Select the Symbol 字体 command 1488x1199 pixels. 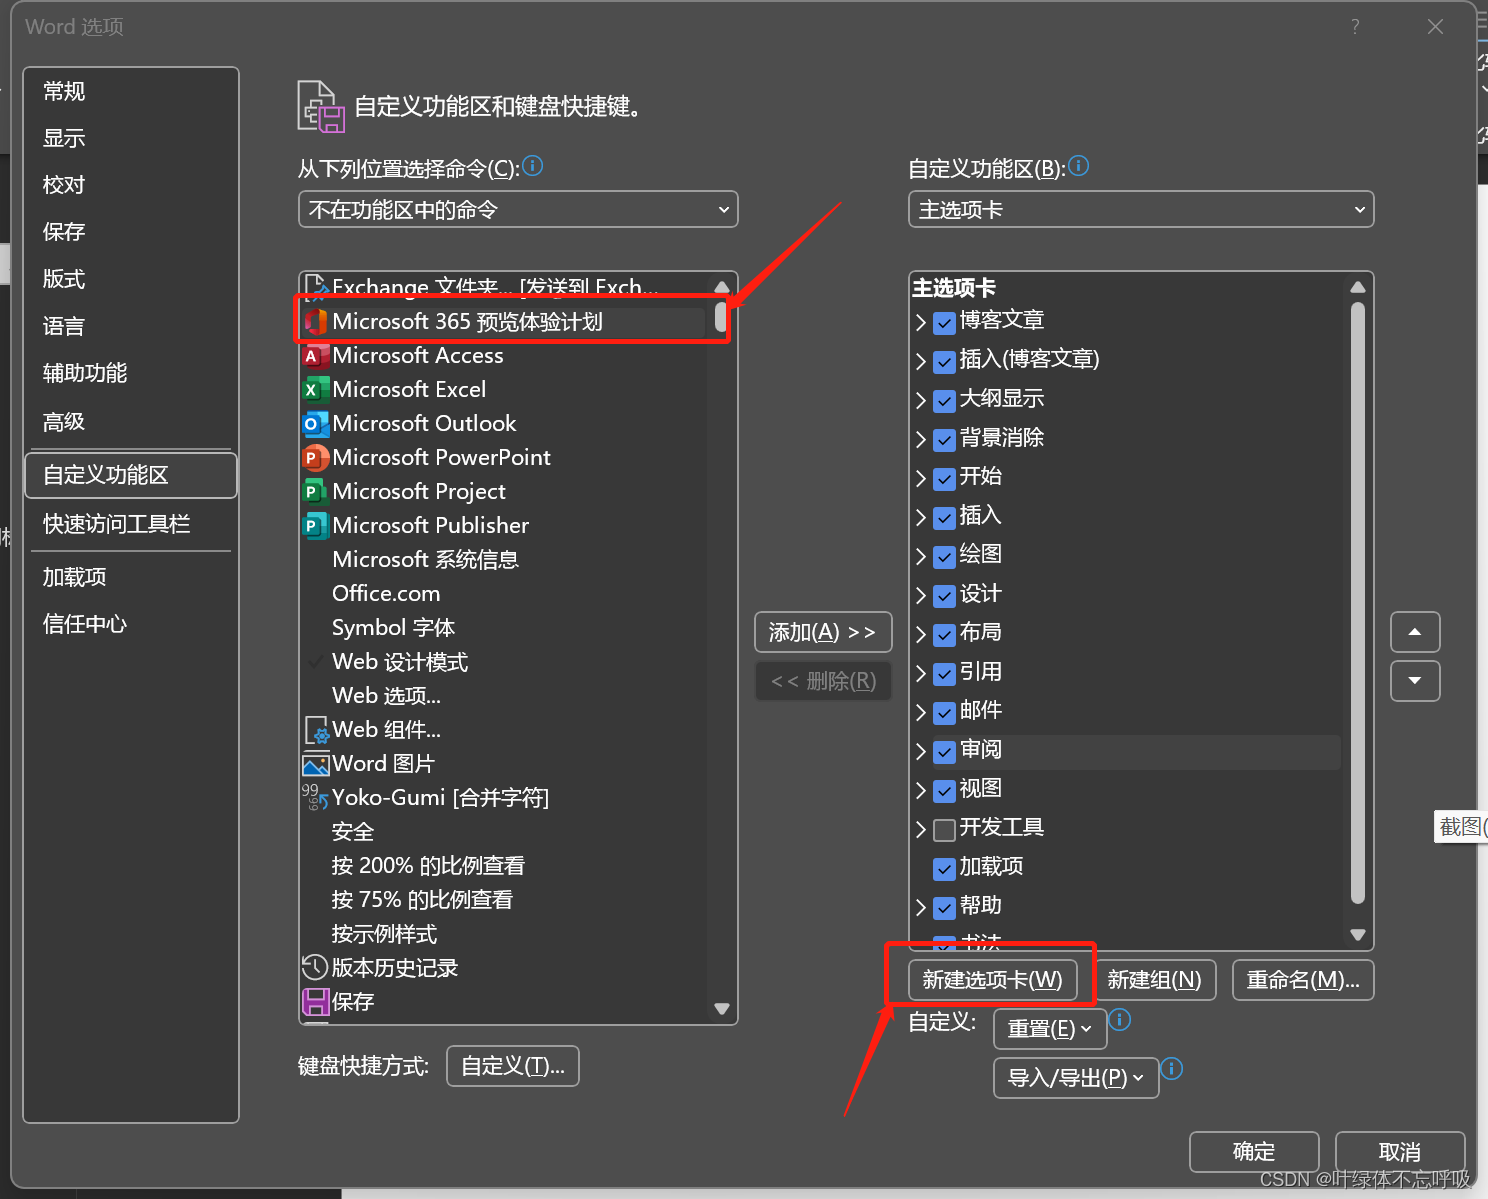393,628
